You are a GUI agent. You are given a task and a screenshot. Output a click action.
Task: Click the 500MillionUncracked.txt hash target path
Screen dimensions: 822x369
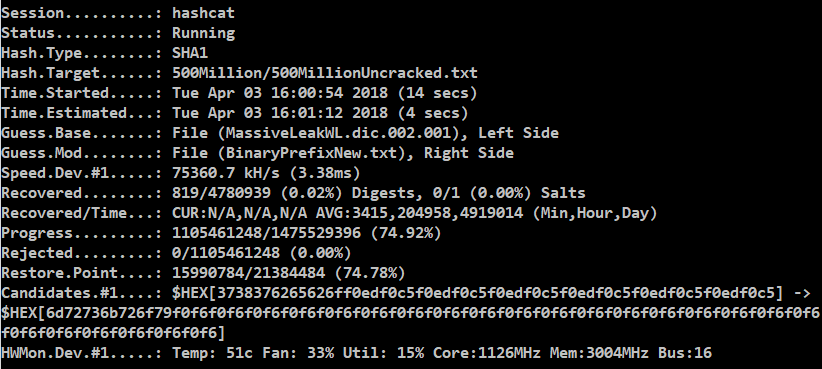pyautogui.click(x=325, y=73)
